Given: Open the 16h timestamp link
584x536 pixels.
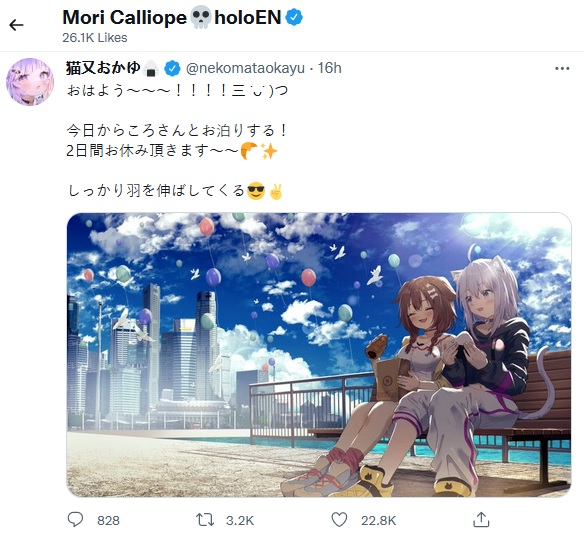Looking at the screenshot, I should click(x=329, y=68).
